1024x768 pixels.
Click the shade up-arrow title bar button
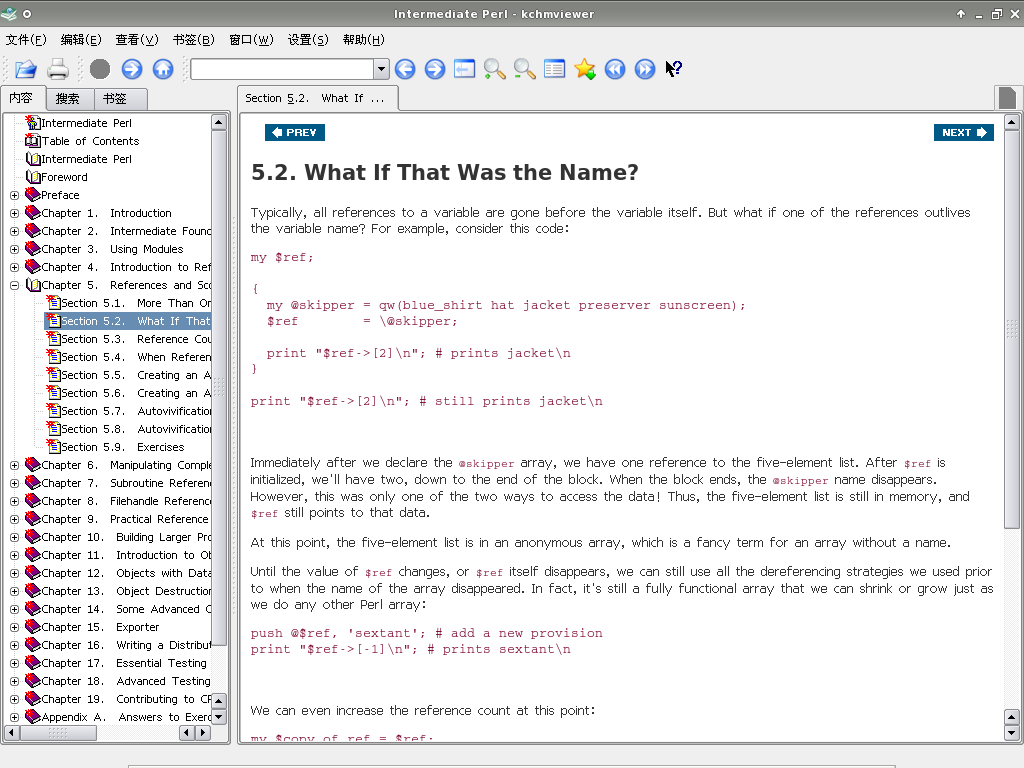point(961,14)
